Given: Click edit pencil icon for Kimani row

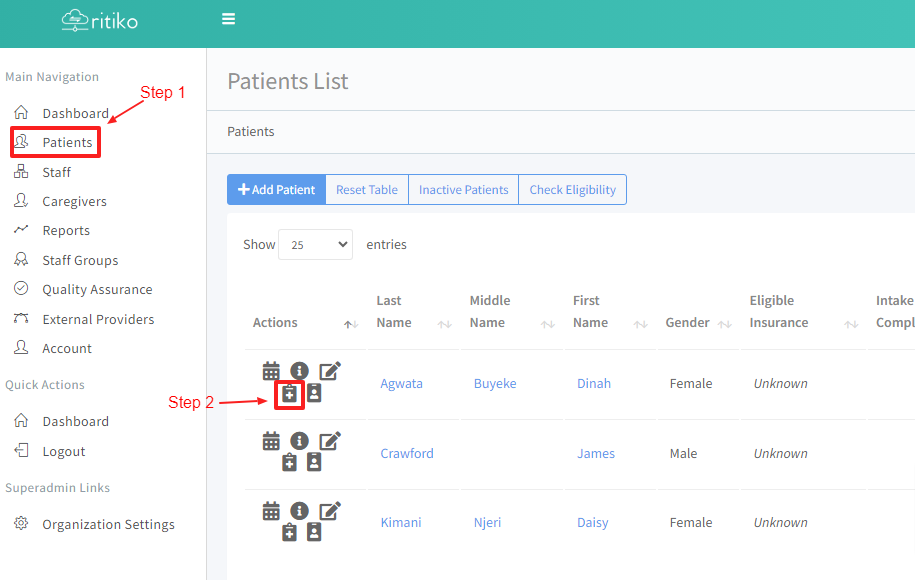Looking at the screenshot, I should point(330,511).
